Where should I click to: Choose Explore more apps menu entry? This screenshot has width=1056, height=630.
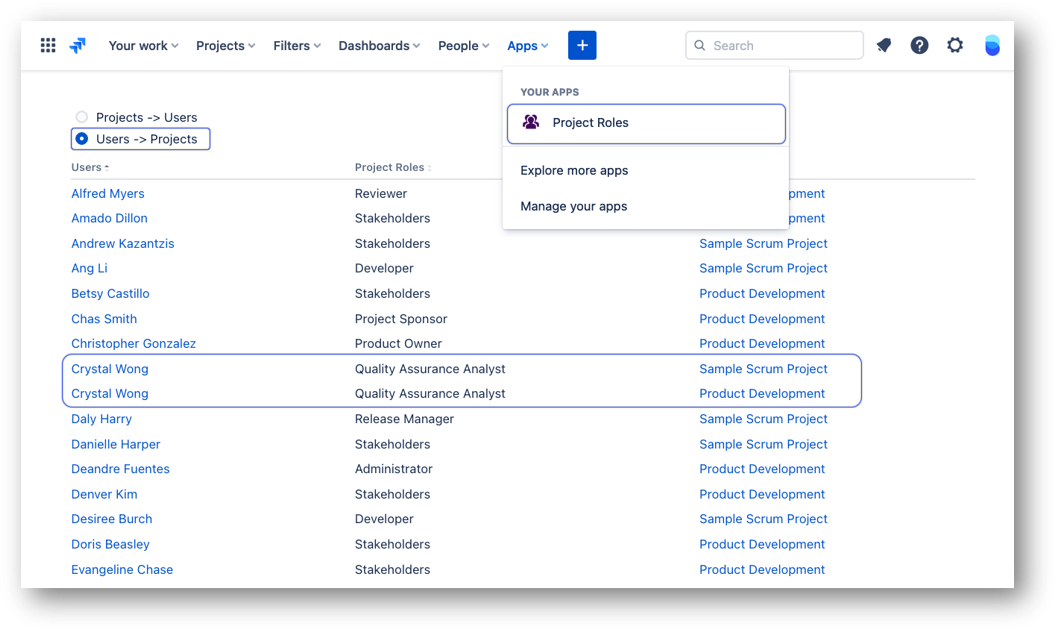tap(574, 170)
